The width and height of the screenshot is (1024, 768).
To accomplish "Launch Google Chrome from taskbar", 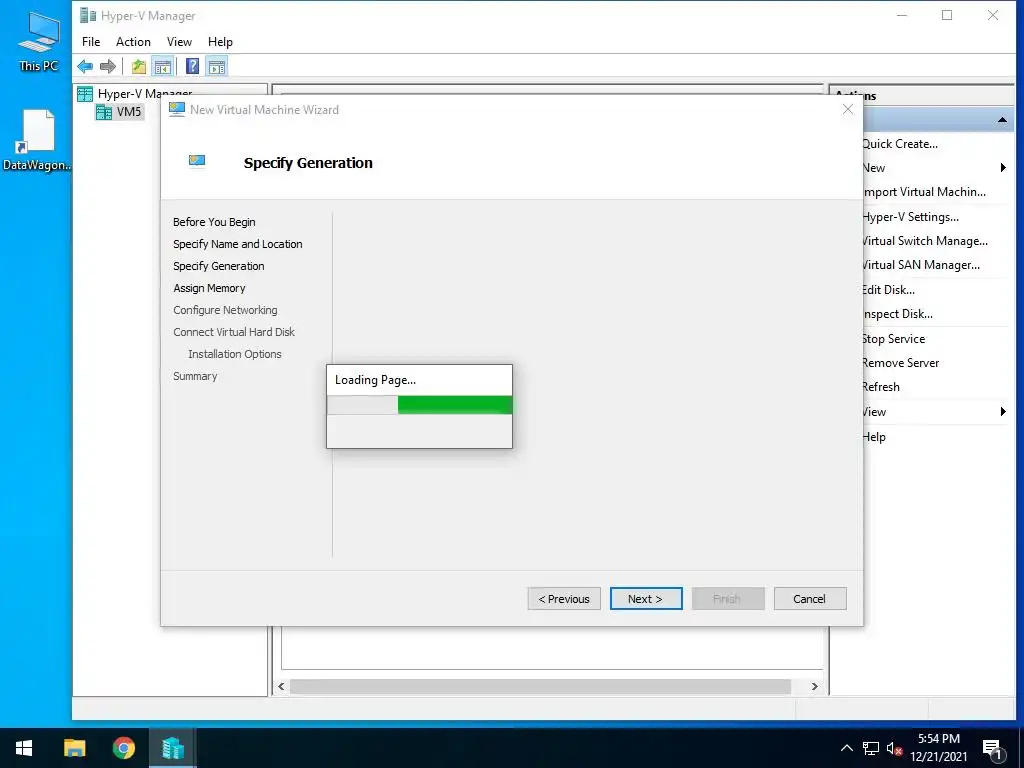I will 123,748.
